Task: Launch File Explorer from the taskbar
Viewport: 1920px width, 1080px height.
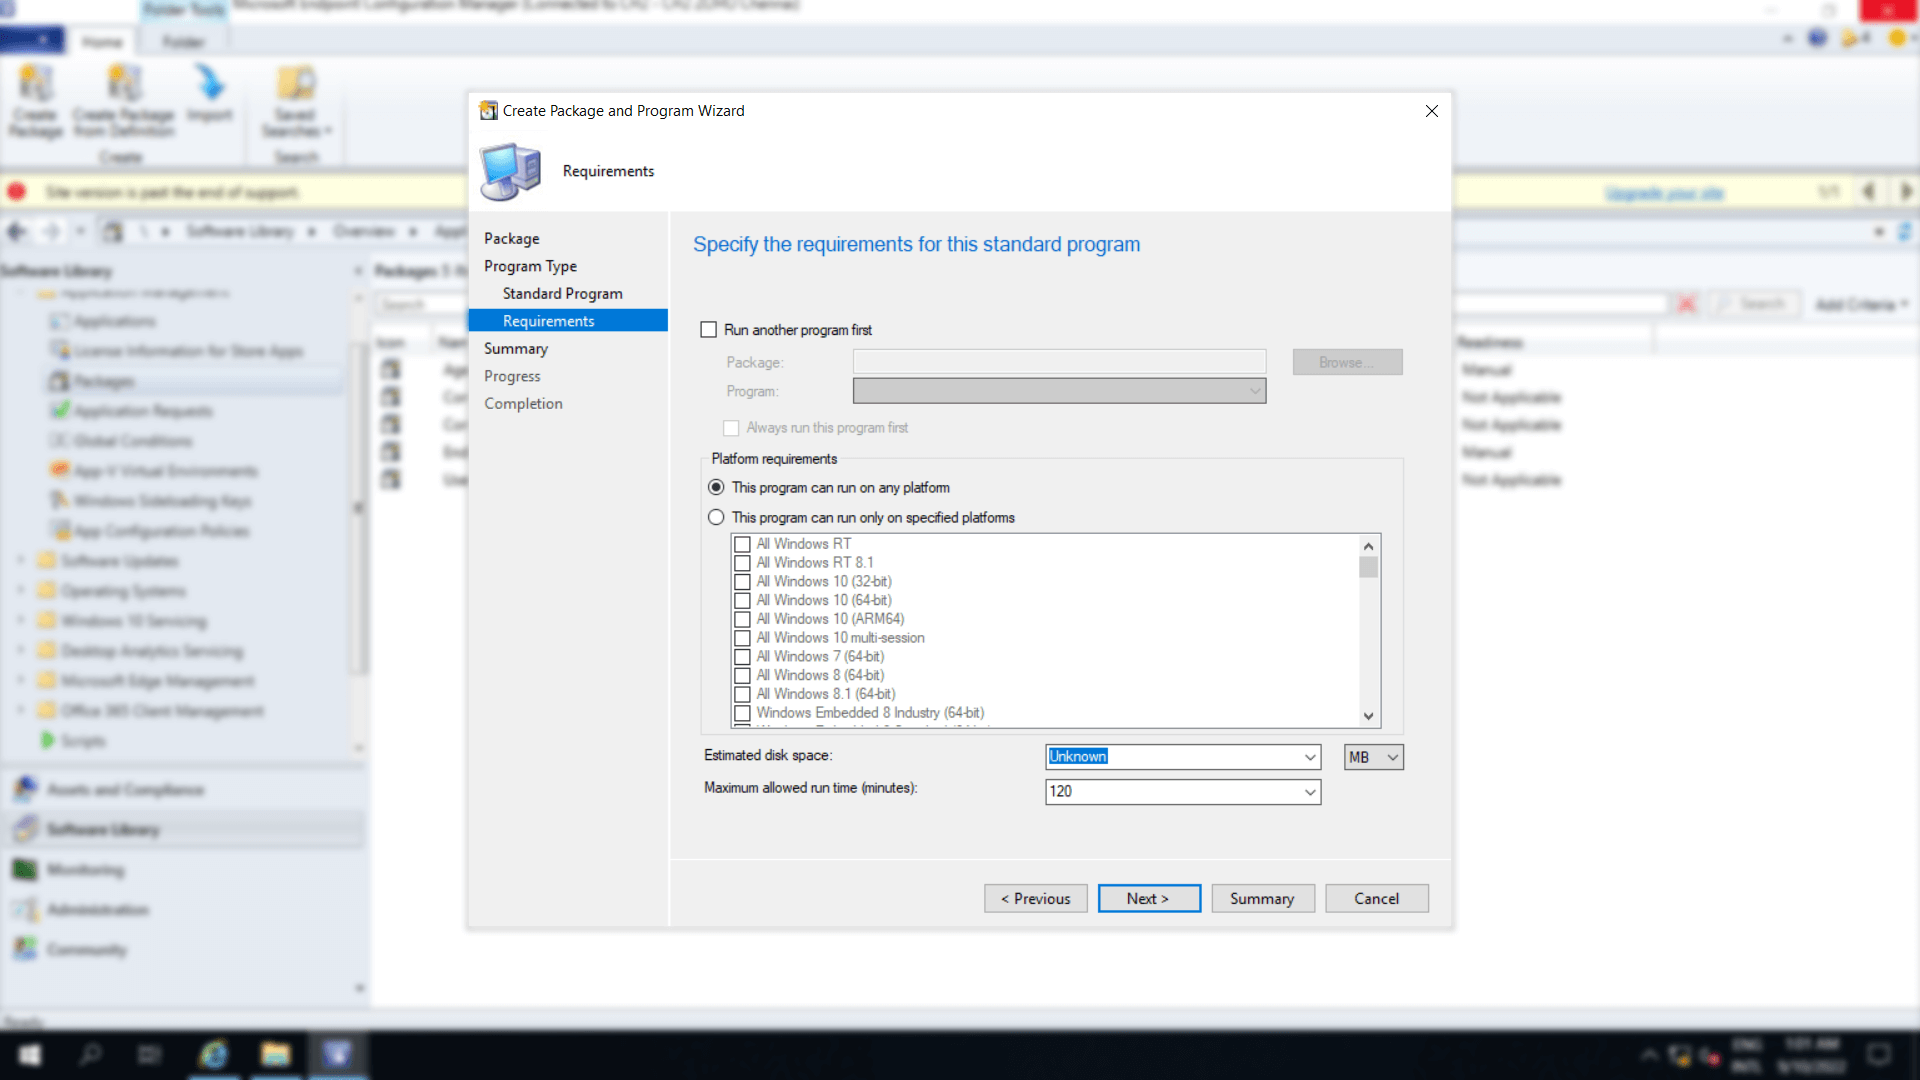Action: tap(275, 1054)
